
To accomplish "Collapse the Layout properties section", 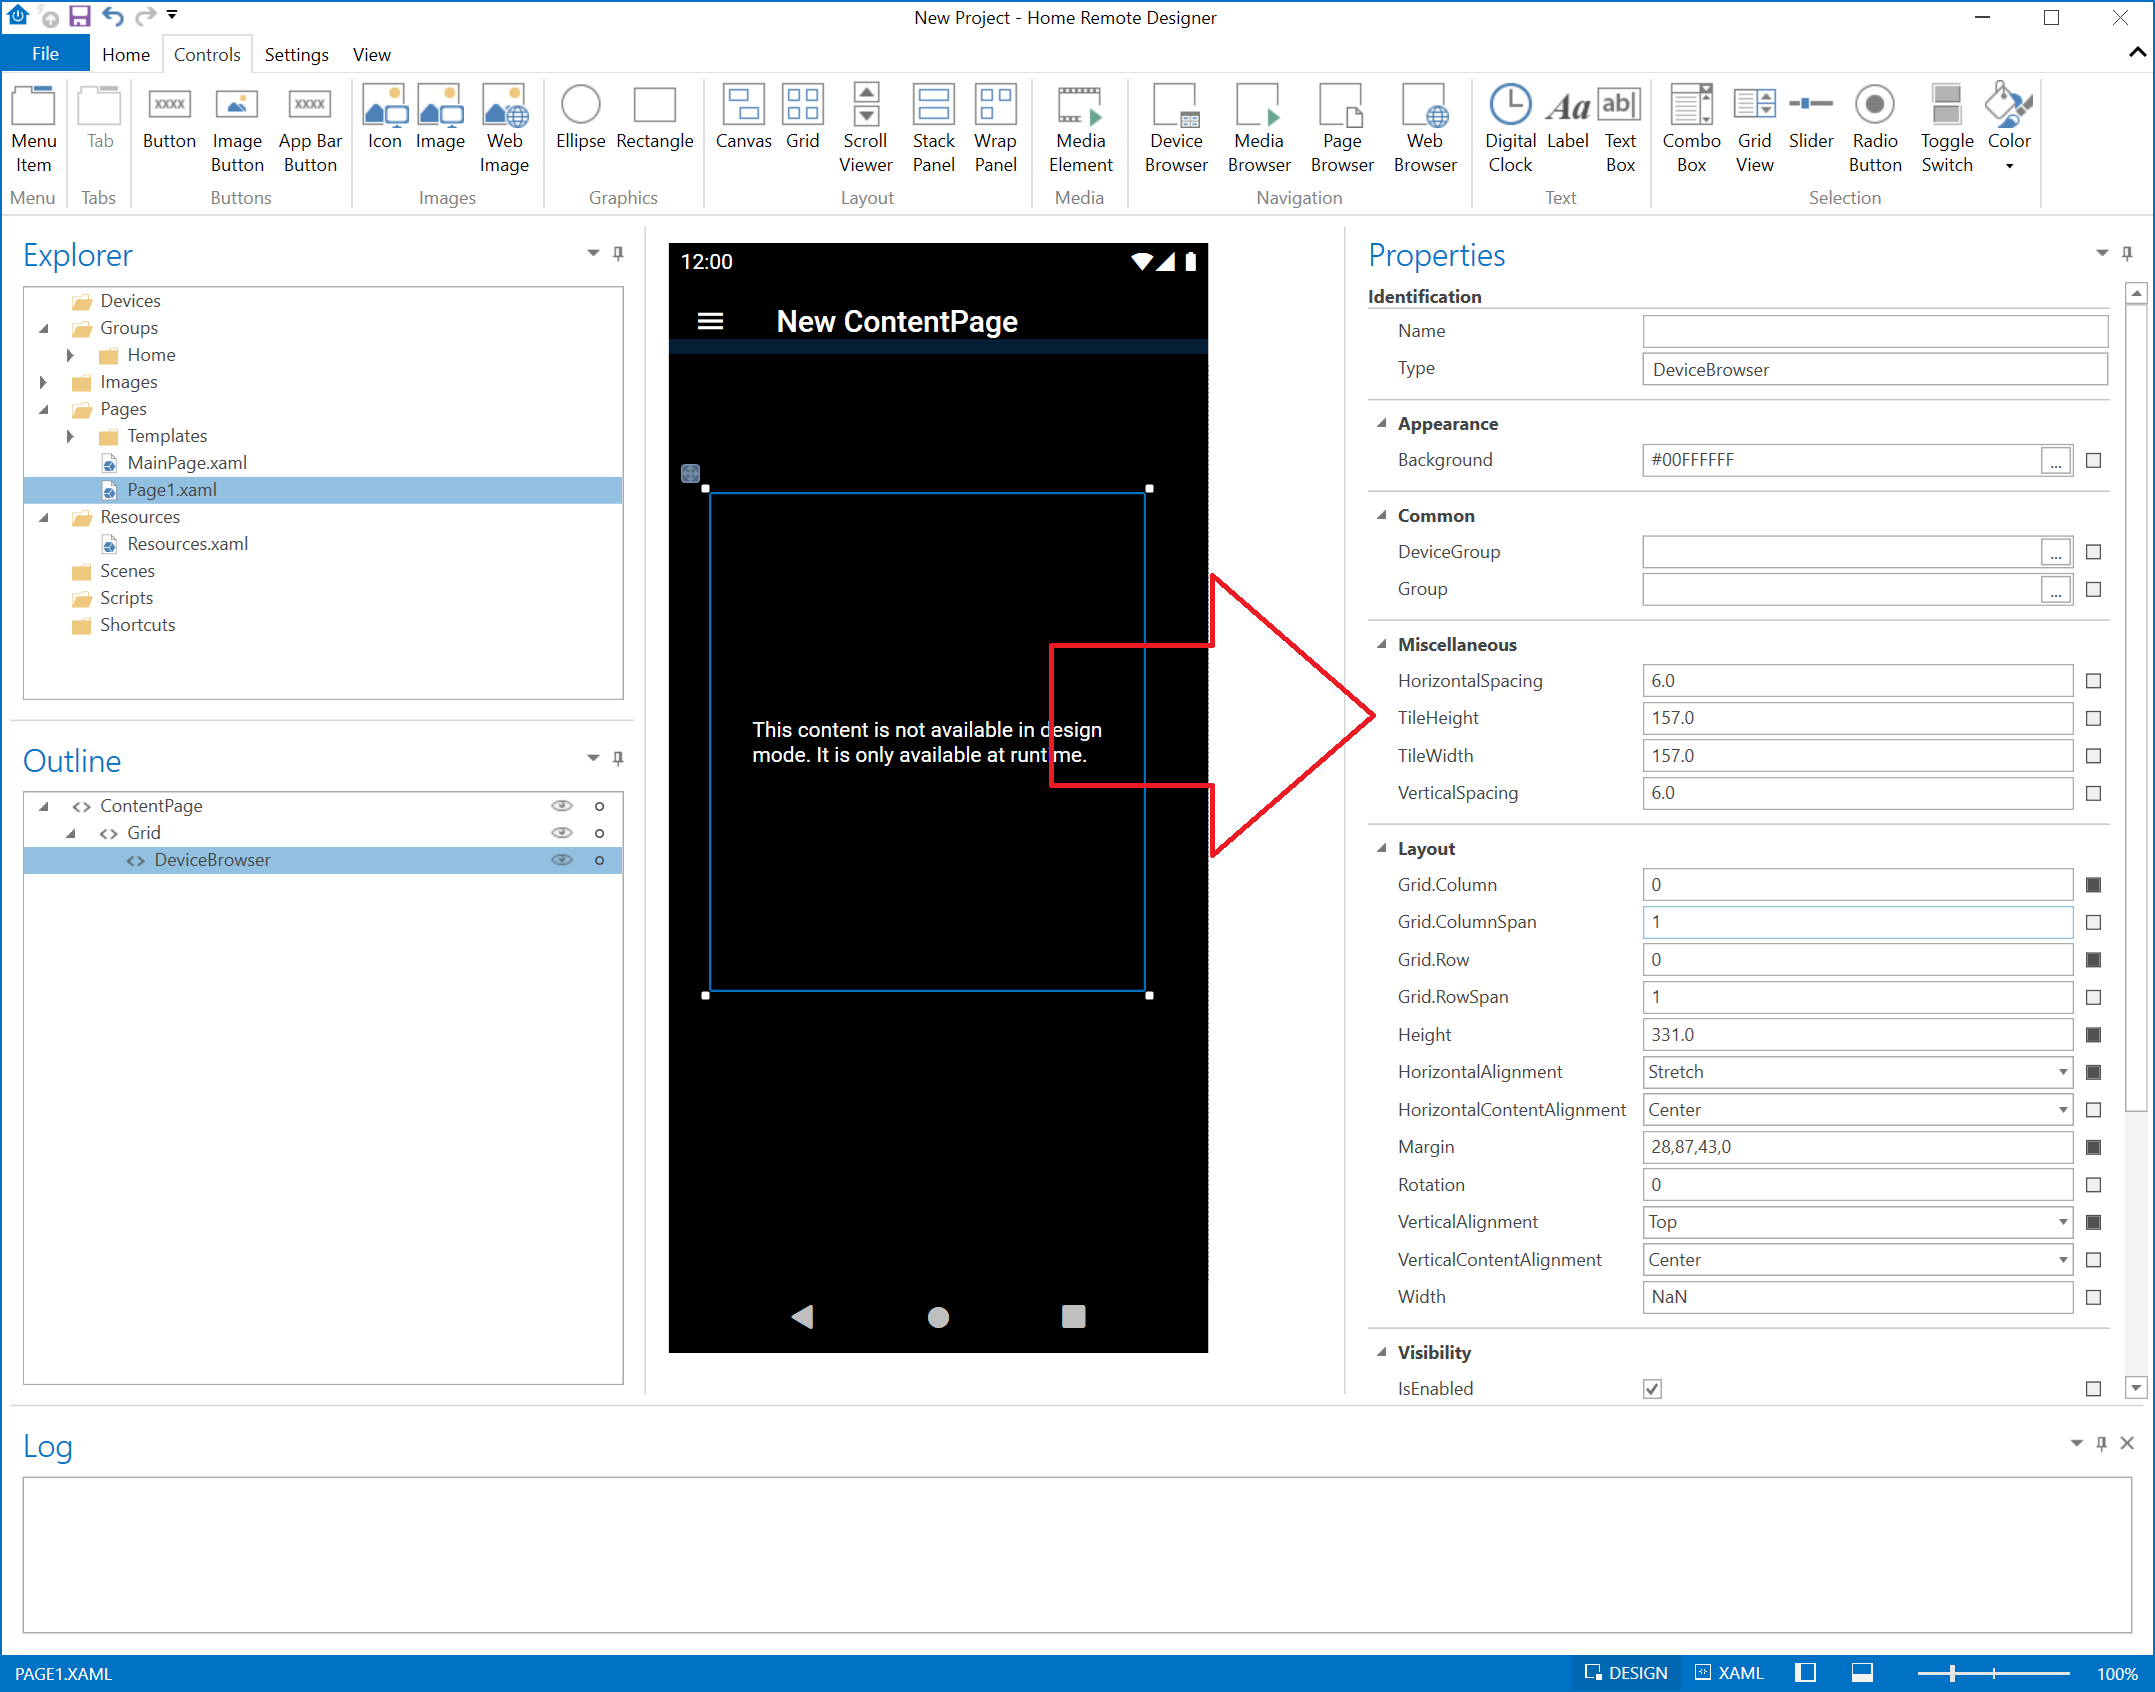I will pyautogui.click(x=1381, y=848).
